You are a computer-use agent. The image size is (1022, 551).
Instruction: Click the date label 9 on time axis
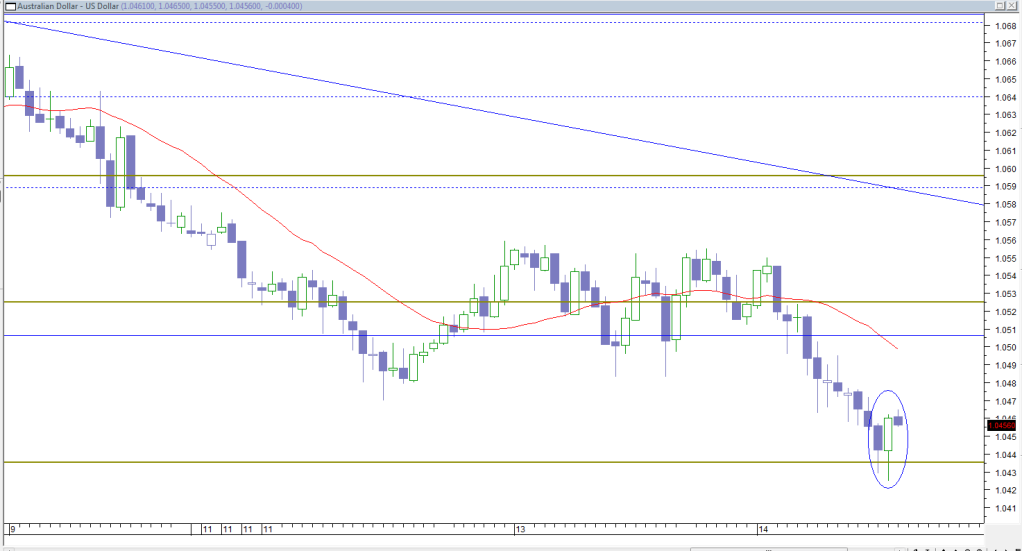12,529
